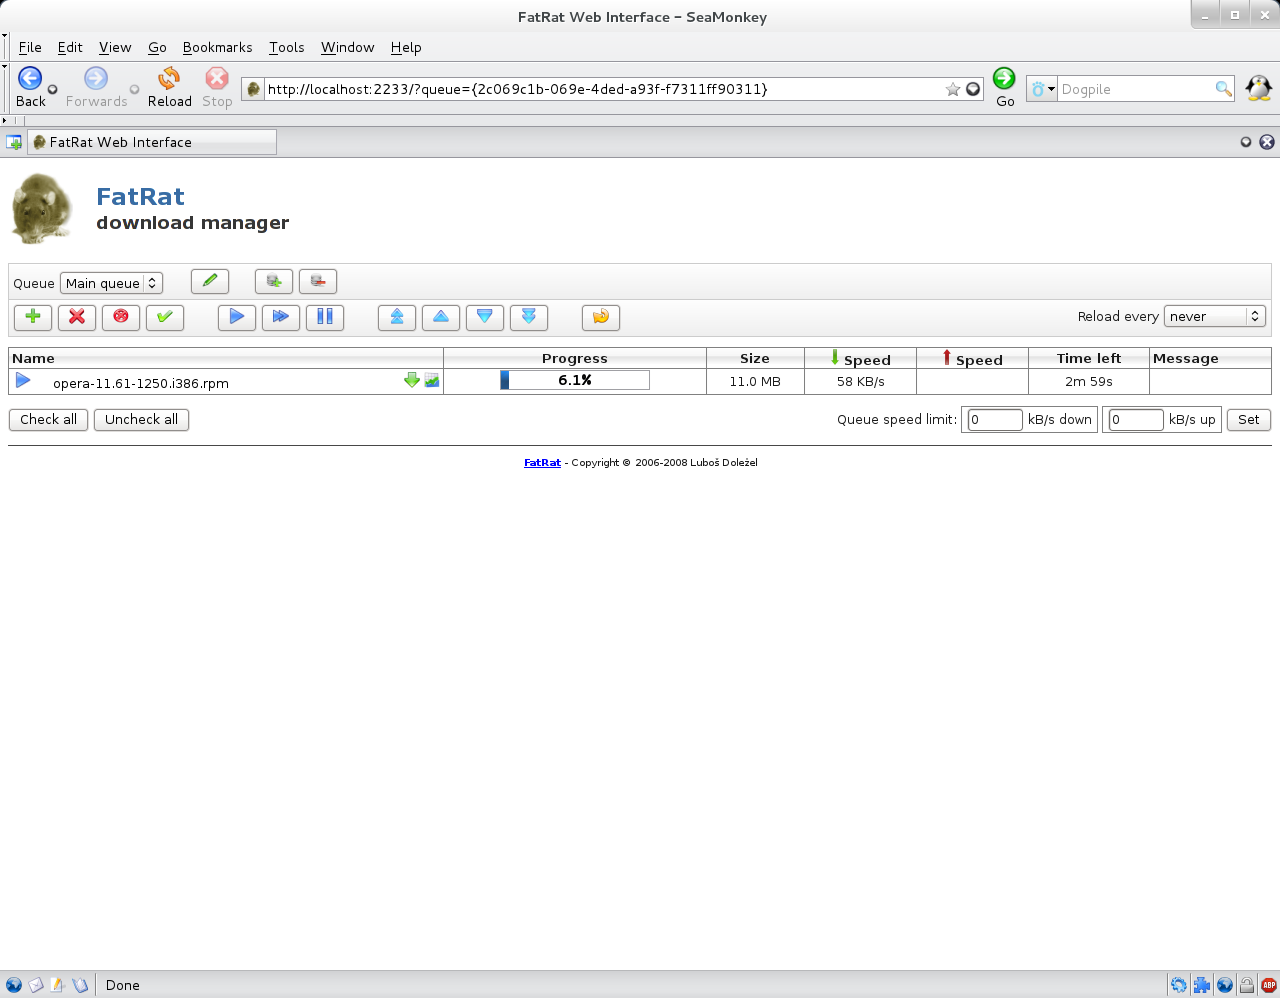Open the View menu
Viewport: 1280px width, 998px height.
pos(115,47)
